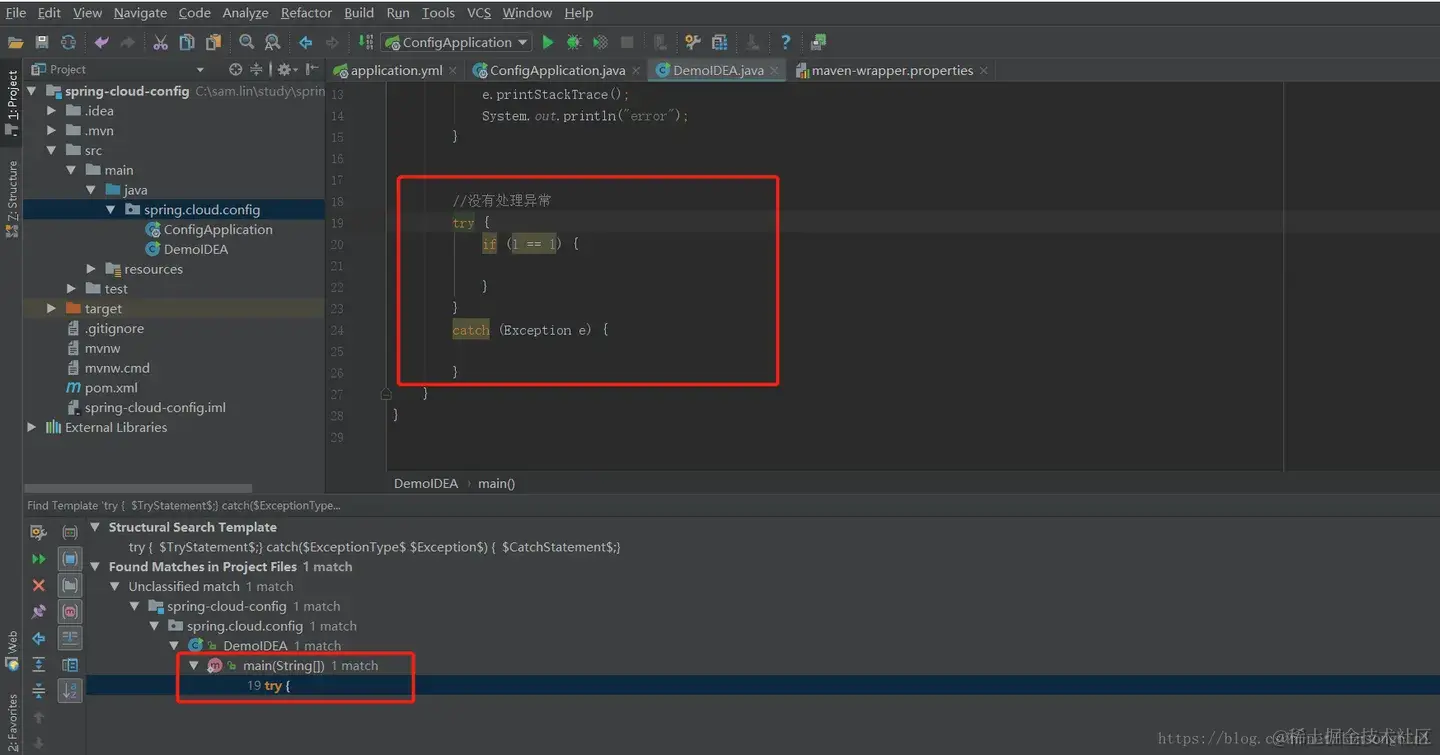Viewport: 1440px width, 755px height.
Task: Collapse main(String[]) match node
Action: tap(194, 665)
